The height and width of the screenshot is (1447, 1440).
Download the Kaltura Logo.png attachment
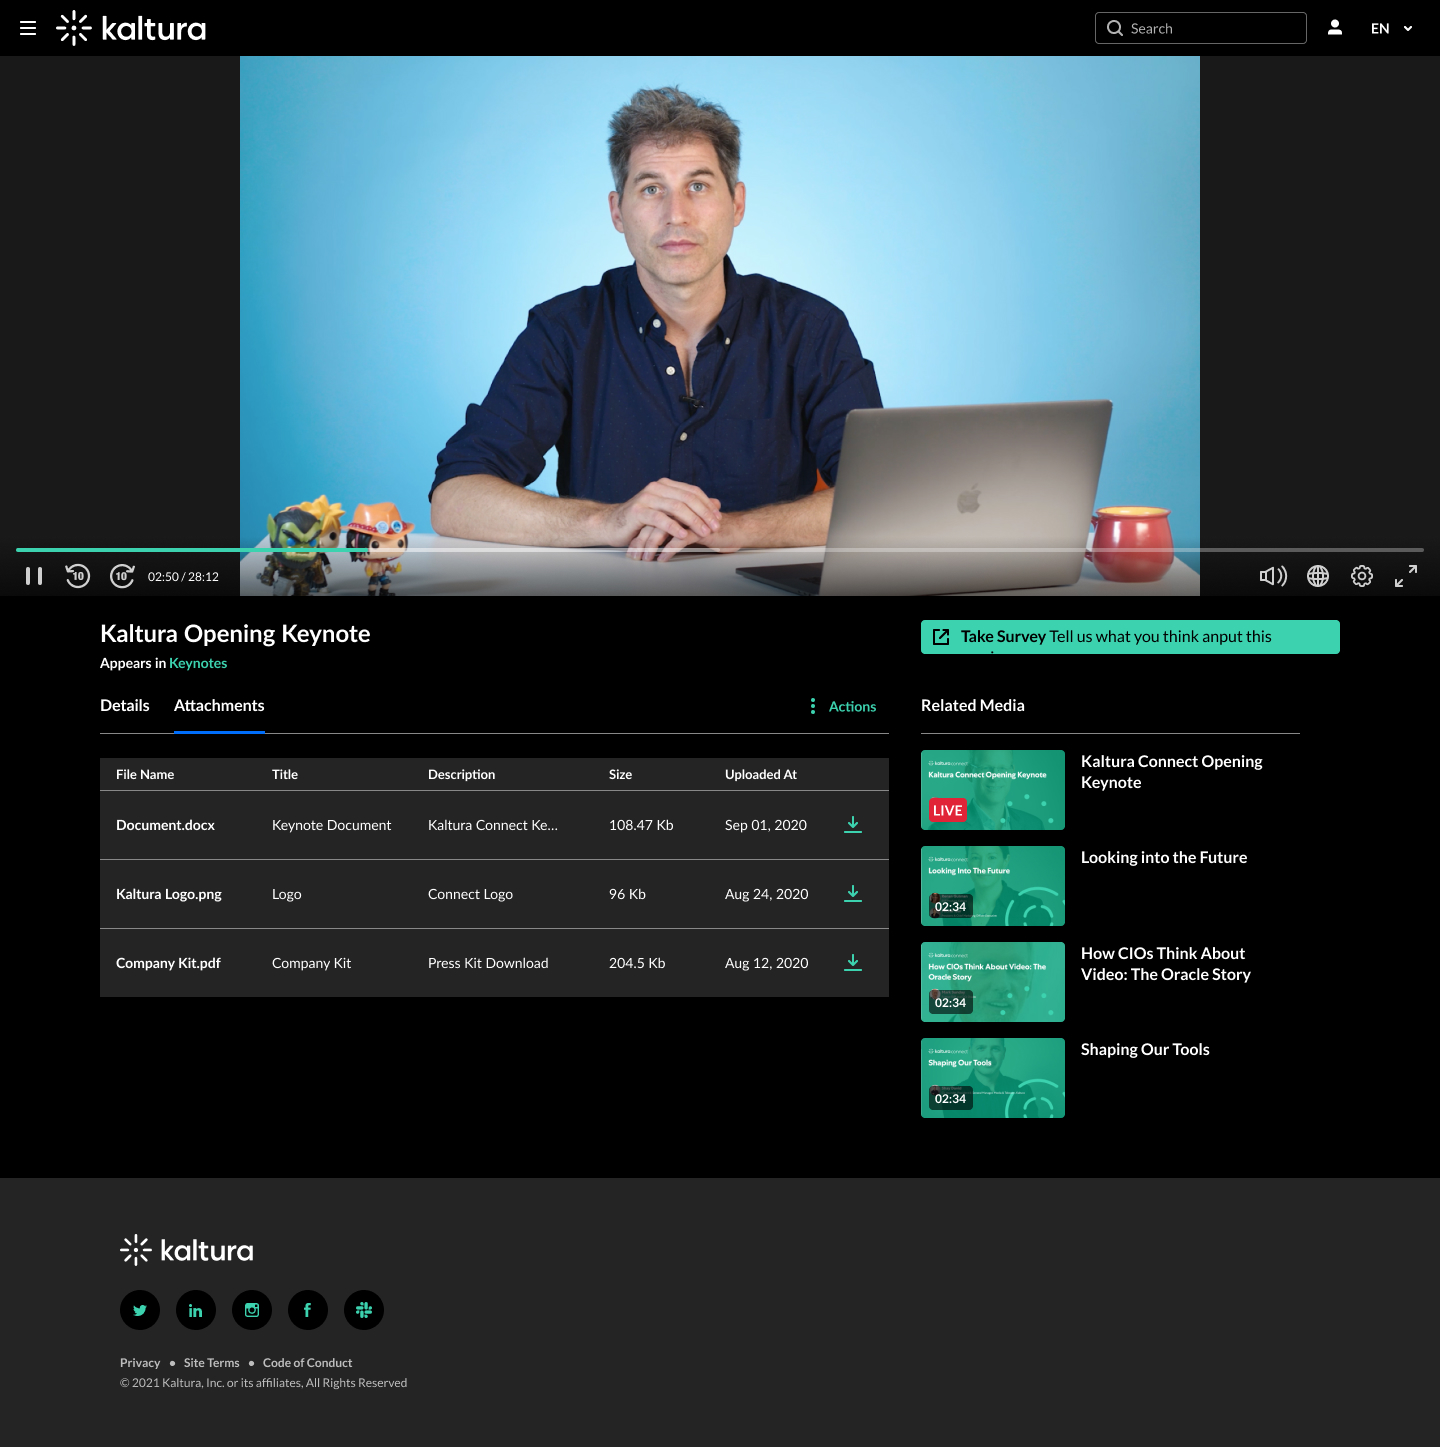click(x=853, y=893)
